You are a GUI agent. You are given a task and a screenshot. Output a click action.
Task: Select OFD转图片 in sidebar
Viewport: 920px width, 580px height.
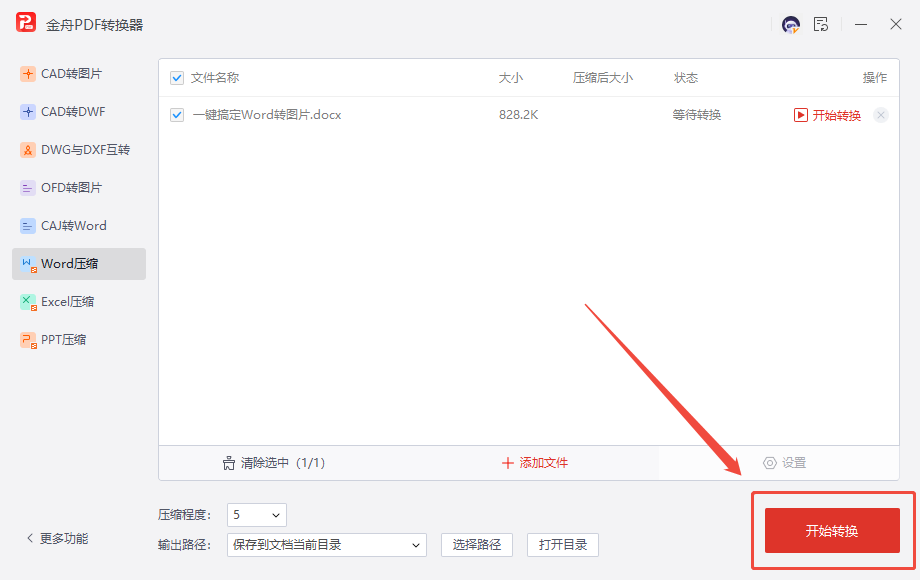(79, 188)
